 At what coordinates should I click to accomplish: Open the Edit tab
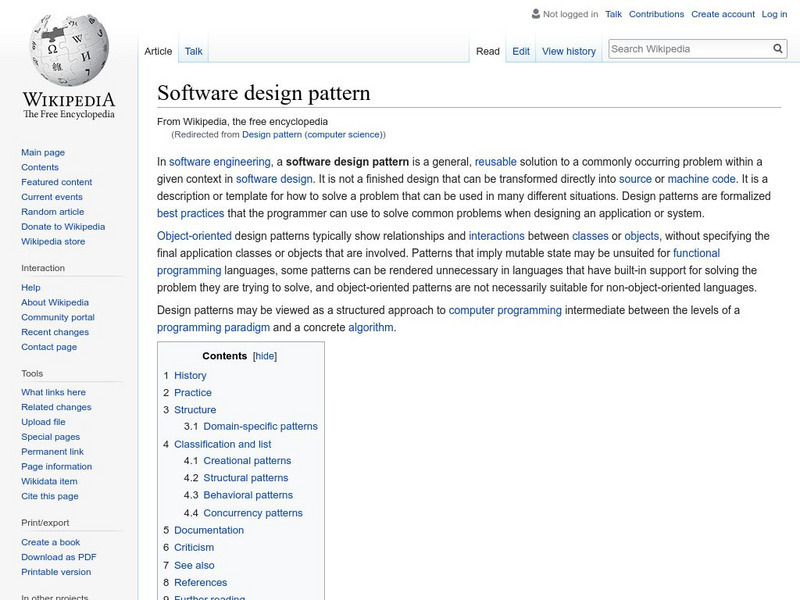click(520, 51)
